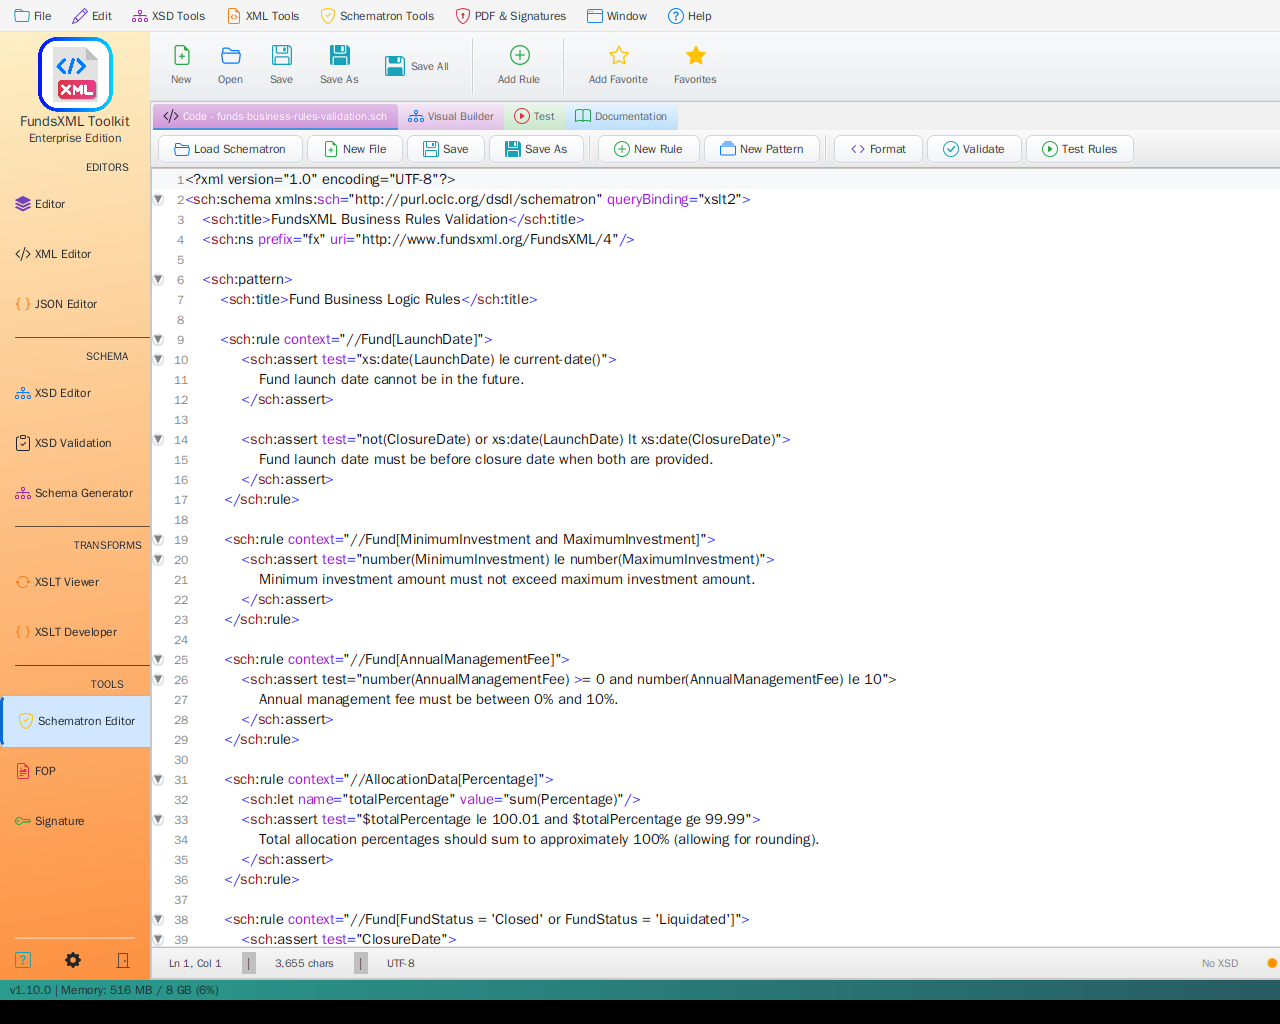Click Save All in the main toolbar
The width and height of the screenshot is (1280, 1024).
(417, 66)
